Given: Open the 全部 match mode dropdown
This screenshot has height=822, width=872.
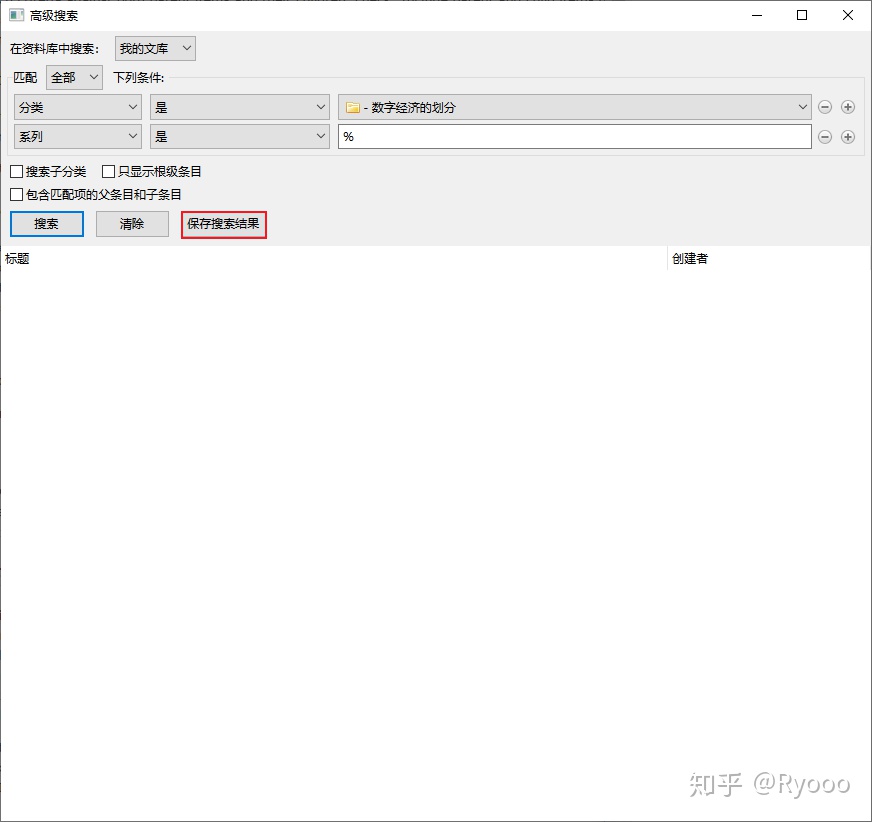Looking at the screenshot, I should click(x=75, y=77).
